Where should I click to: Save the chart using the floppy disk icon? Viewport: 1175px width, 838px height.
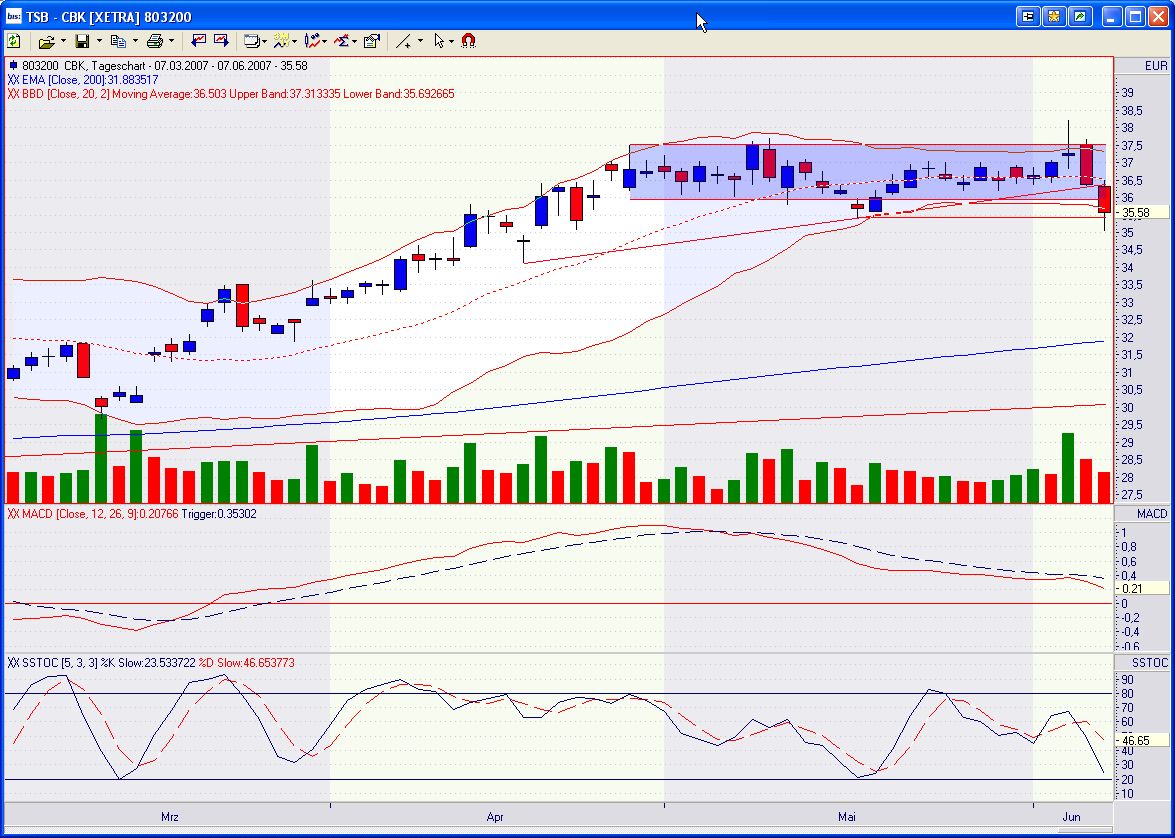pyautogui.click(x=82, y=41)
